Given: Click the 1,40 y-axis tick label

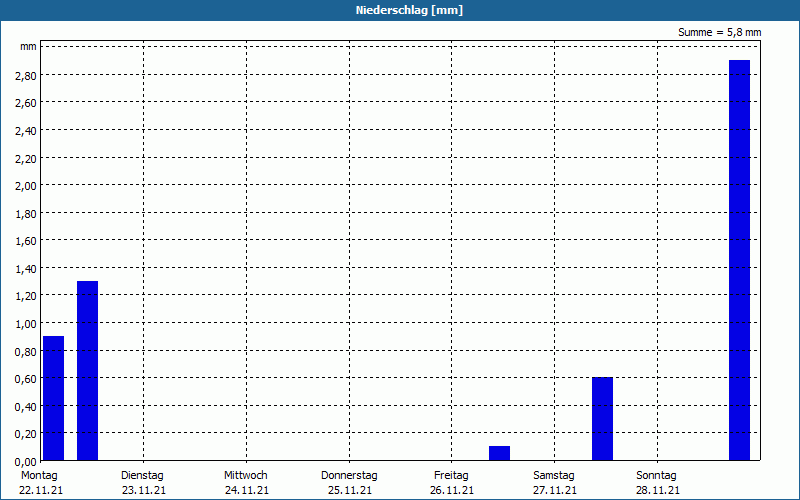Looking at the screenshot, I should point(26,268).
